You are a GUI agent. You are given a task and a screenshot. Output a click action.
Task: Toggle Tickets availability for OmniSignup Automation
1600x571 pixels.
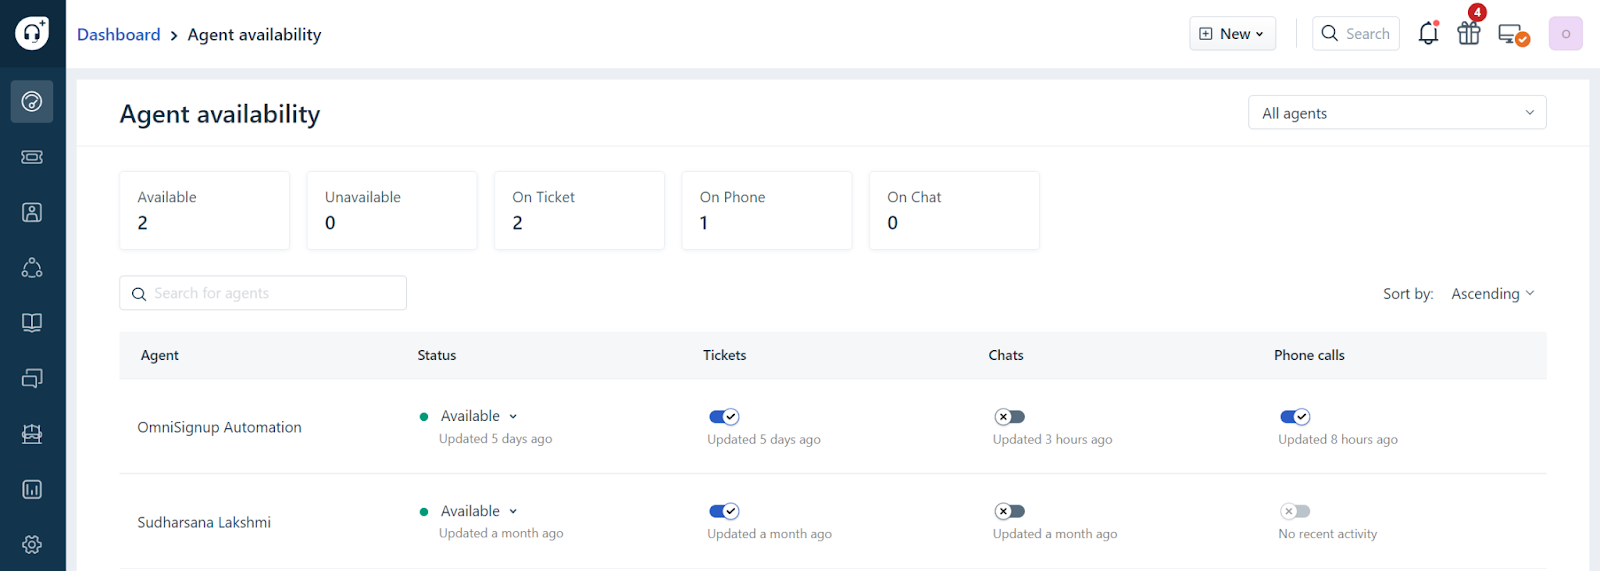[x=723, y=417]
